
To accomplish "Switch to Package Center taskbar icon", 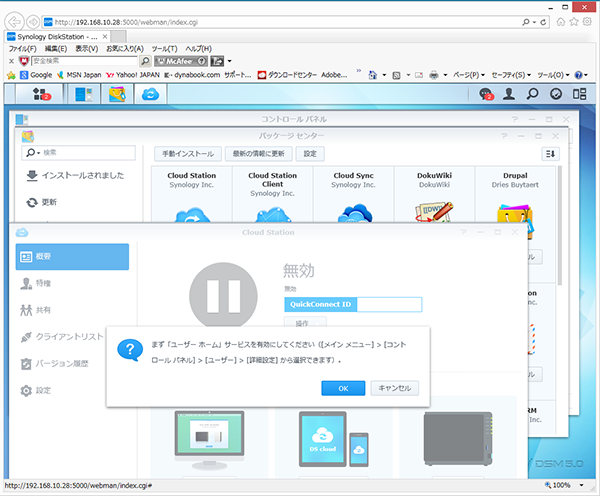I will (x=117, y=94).
